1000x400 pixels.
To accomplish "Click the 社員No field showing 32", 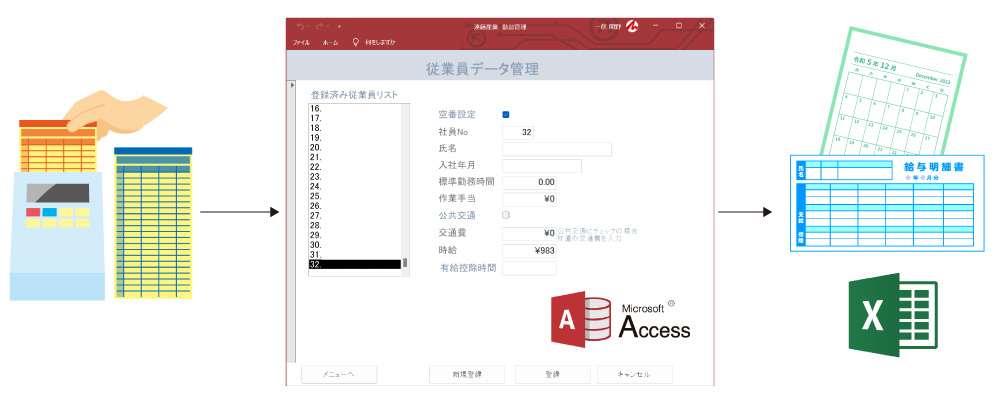I will [x=518, y=133].
